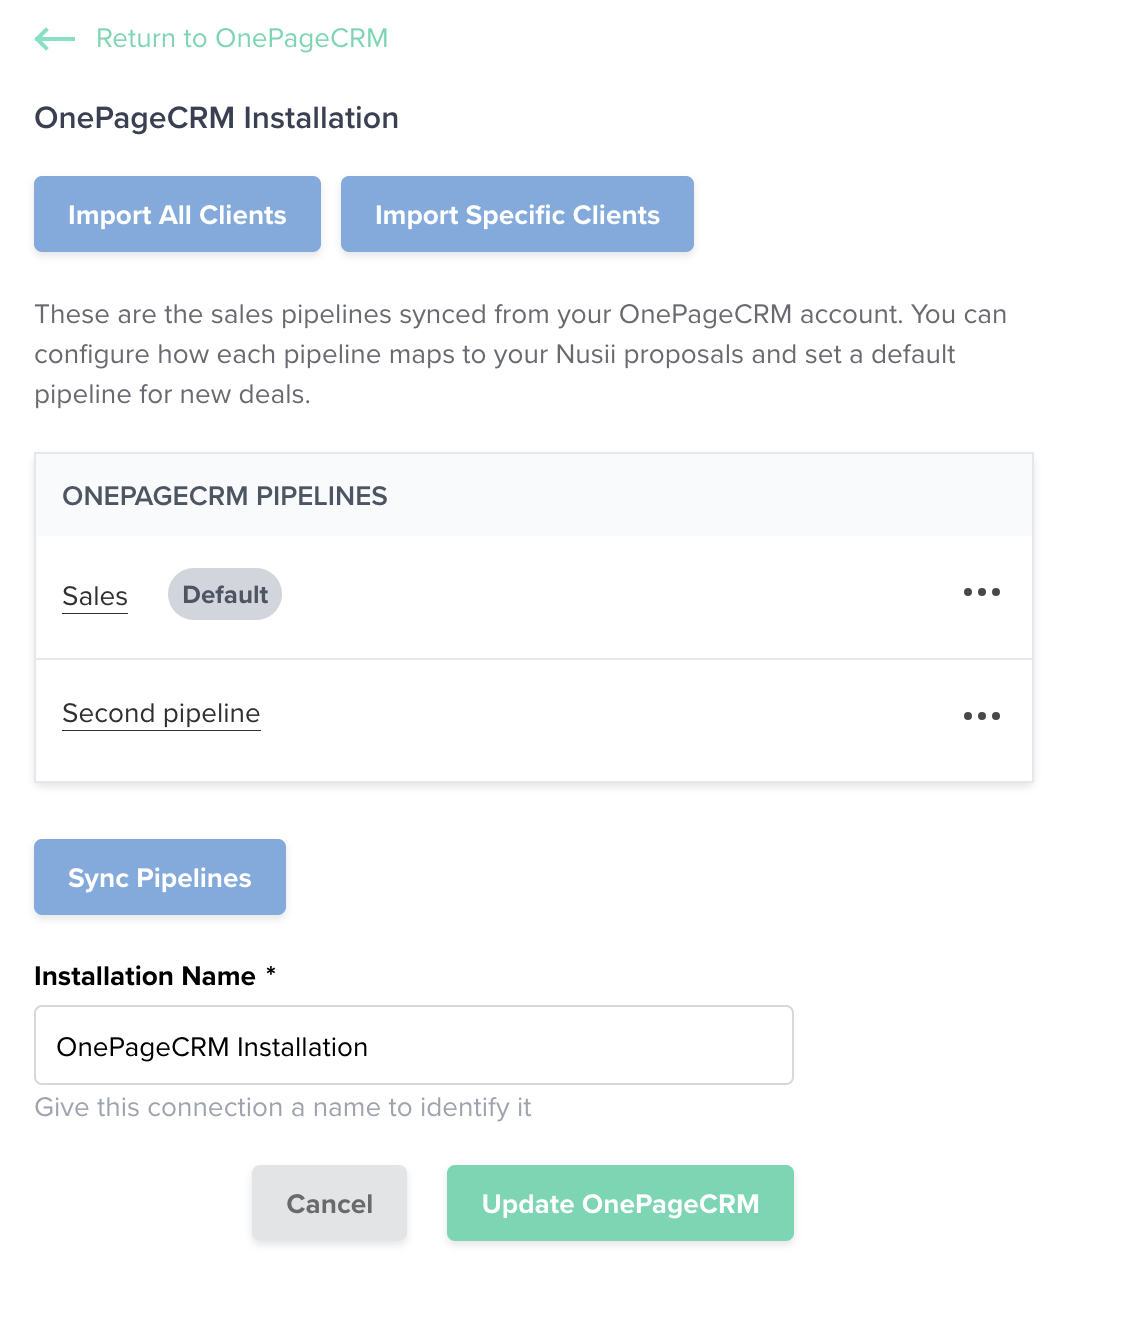Click the Installation Name input field

click(414, 1045)
